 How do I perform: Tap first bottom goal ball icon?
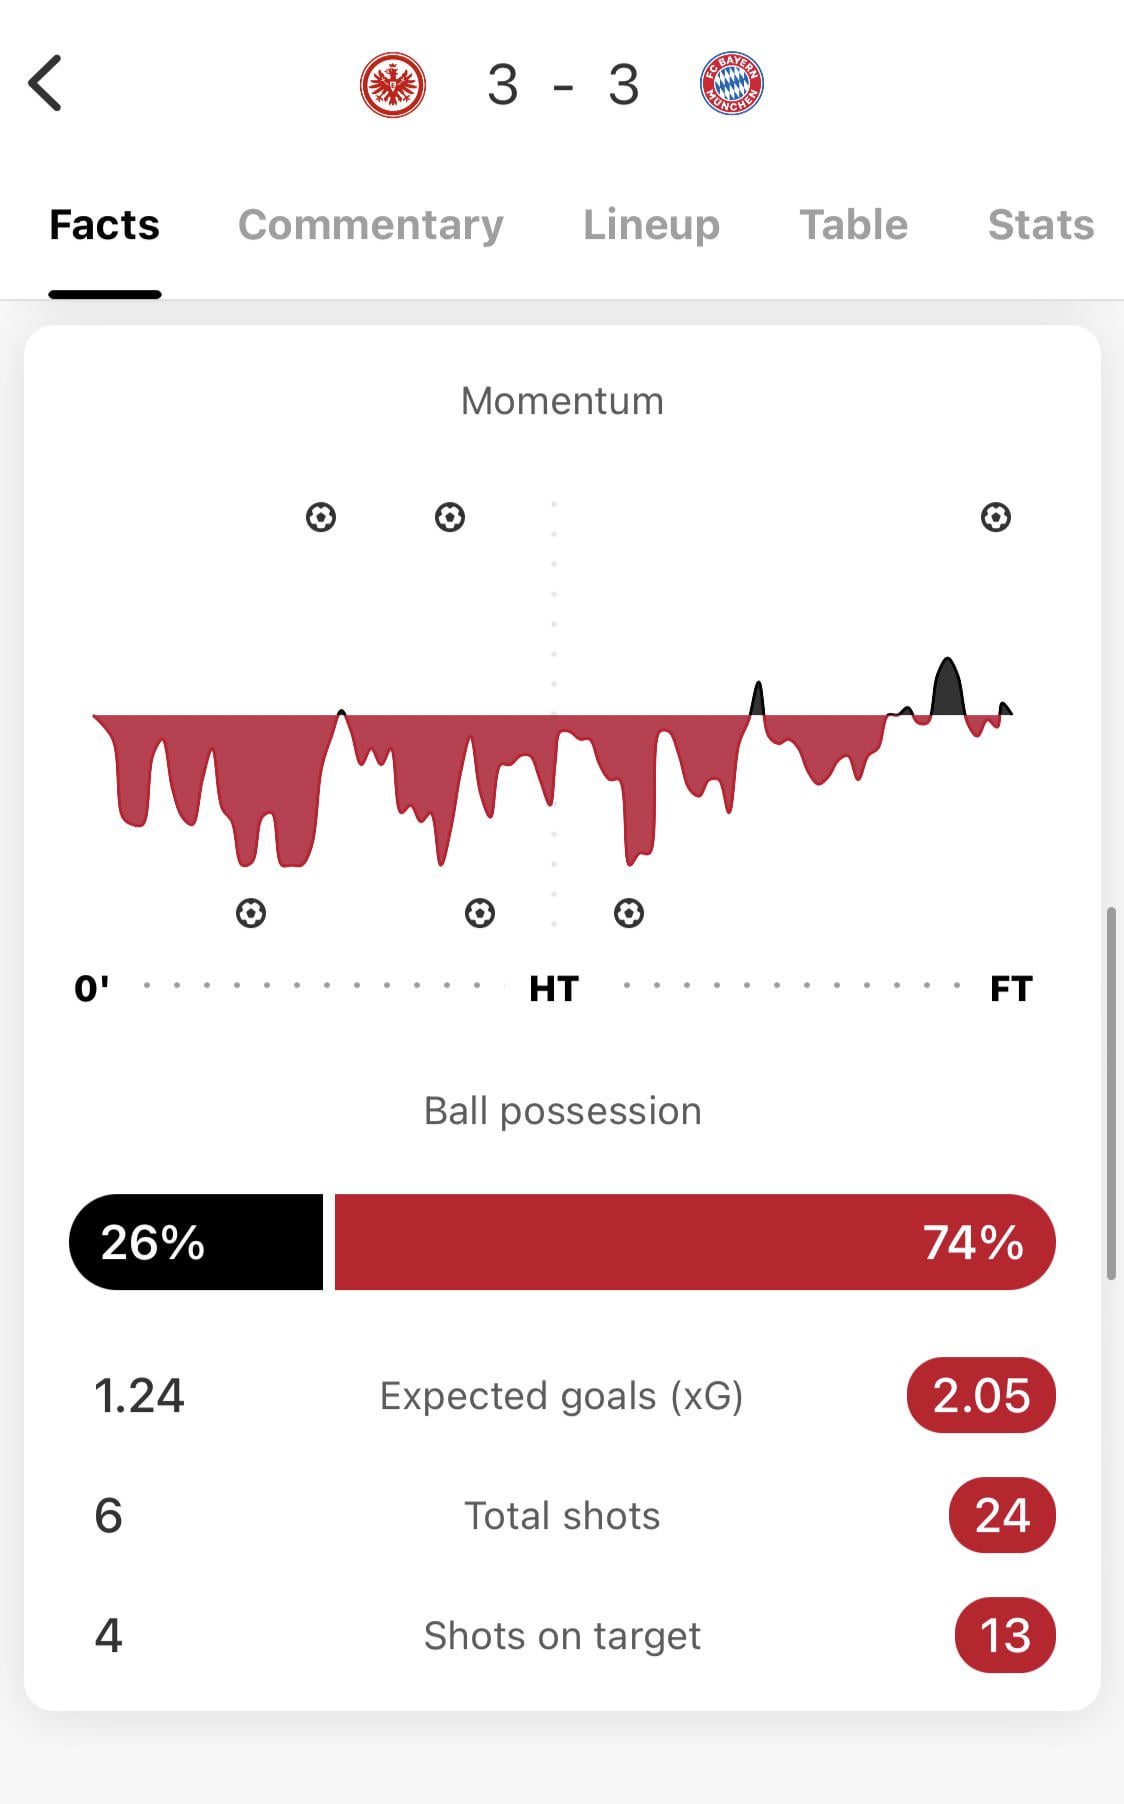251,913
